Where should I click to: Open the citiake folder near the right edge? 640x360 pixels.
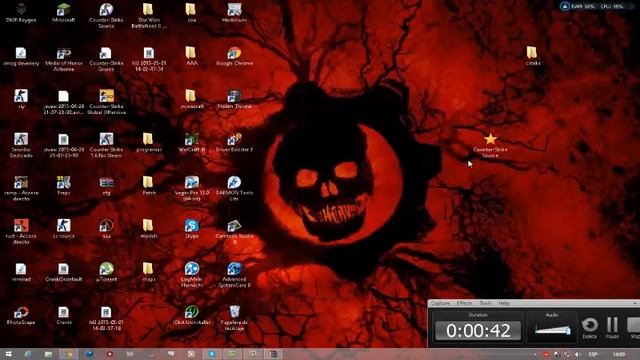pyautogui.click(x=531, y=56)
